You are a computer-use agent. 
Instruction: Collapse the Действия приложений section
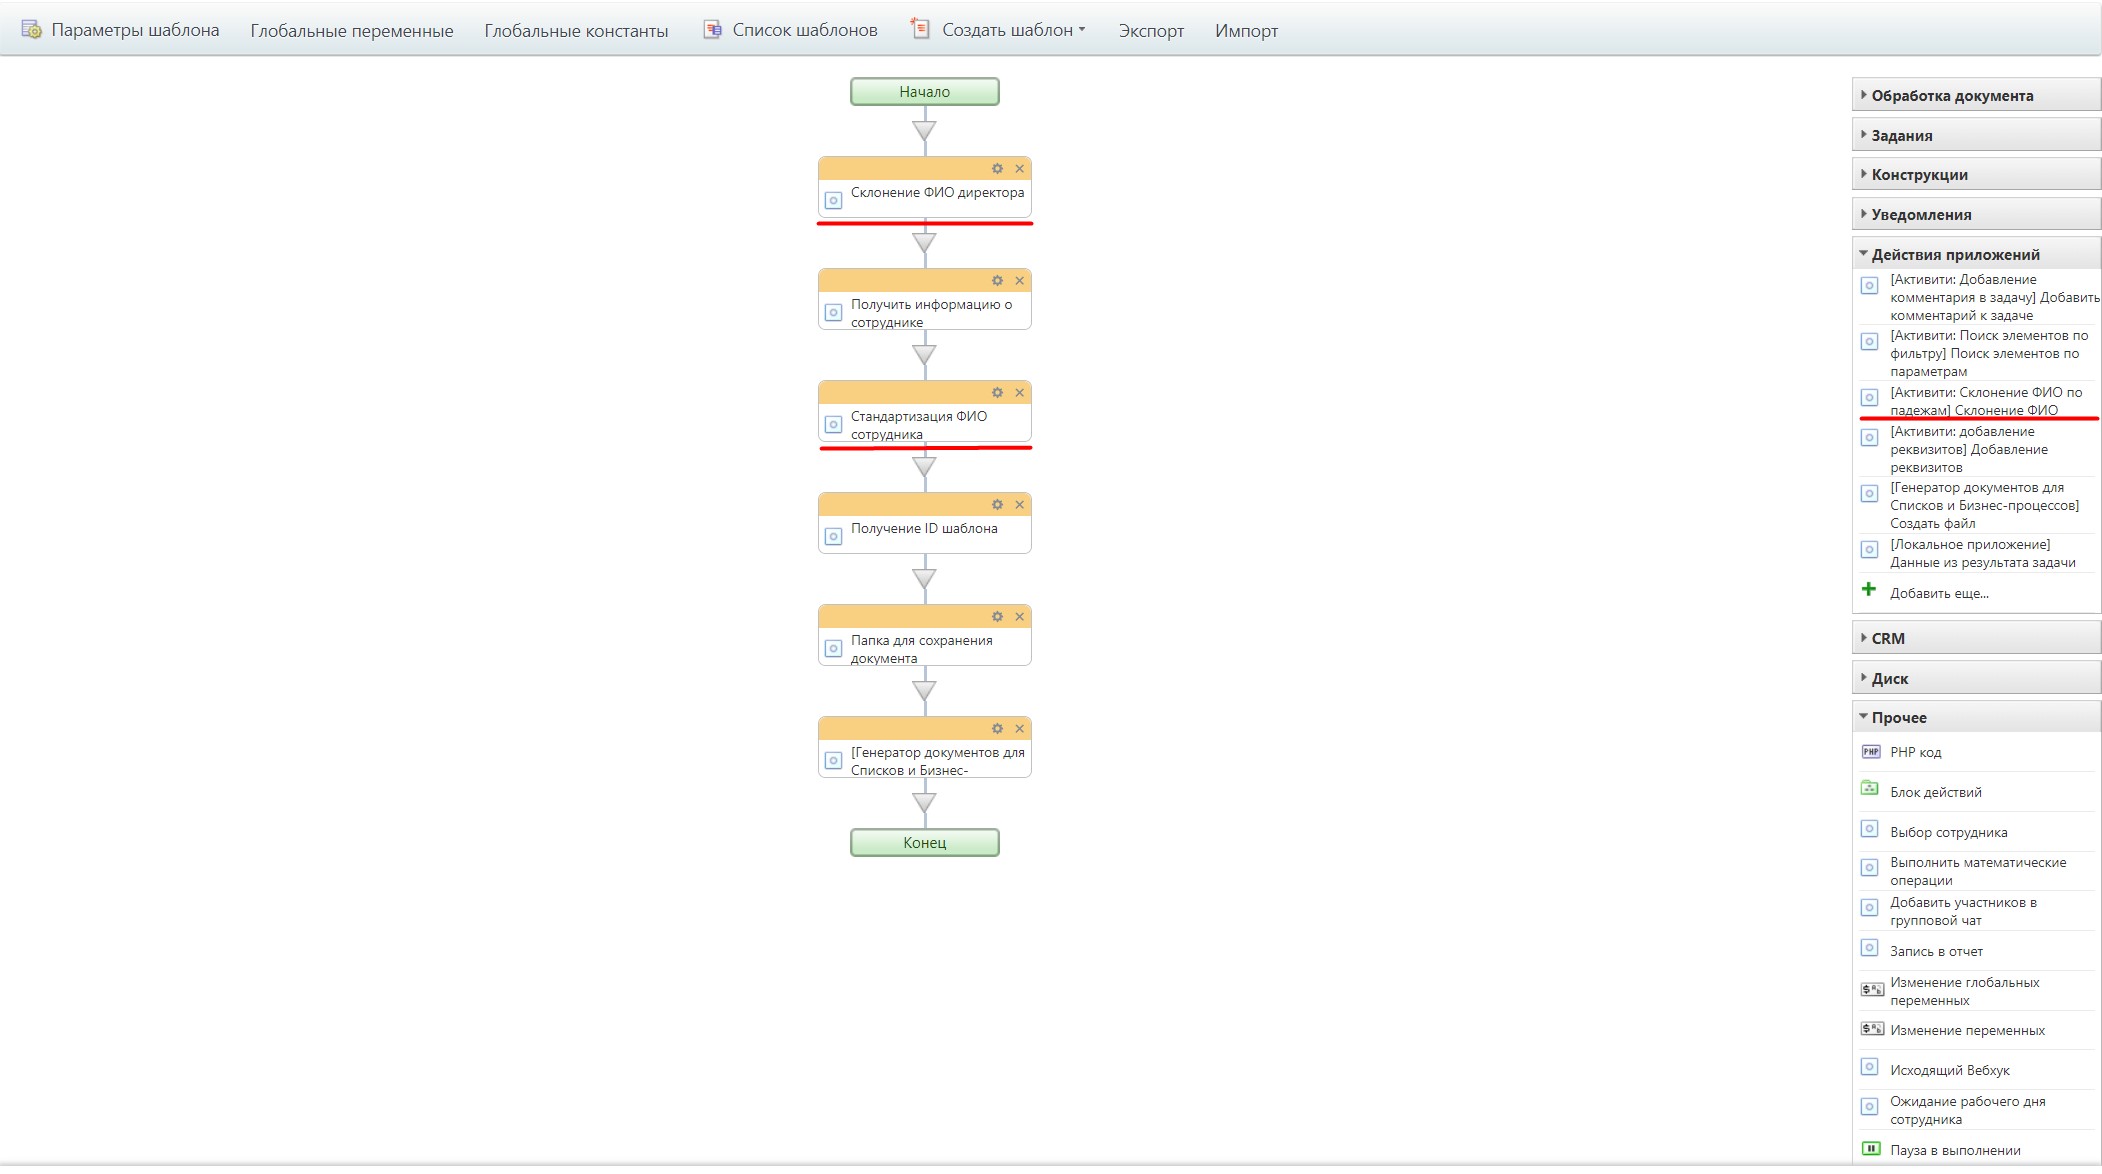(x=1954, y=254)
